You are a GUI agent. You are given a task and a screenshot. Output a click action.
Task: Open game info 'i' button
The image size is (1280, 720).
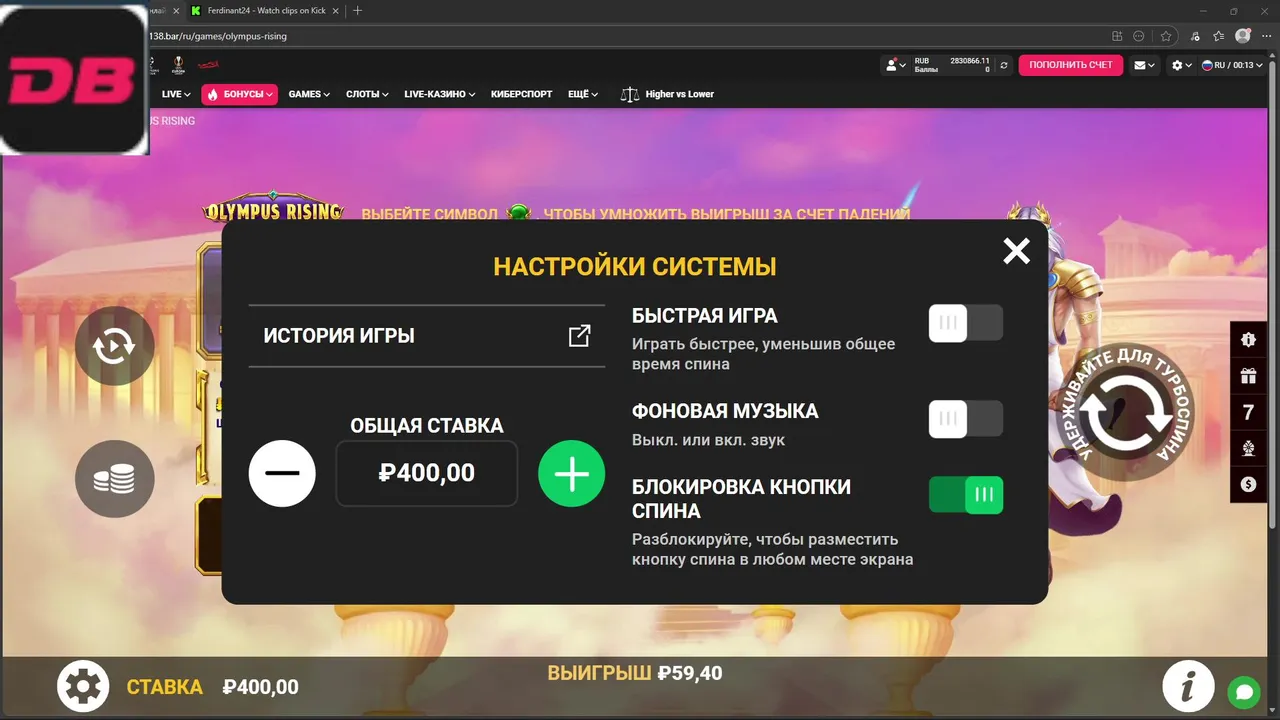click(1188, 687)
